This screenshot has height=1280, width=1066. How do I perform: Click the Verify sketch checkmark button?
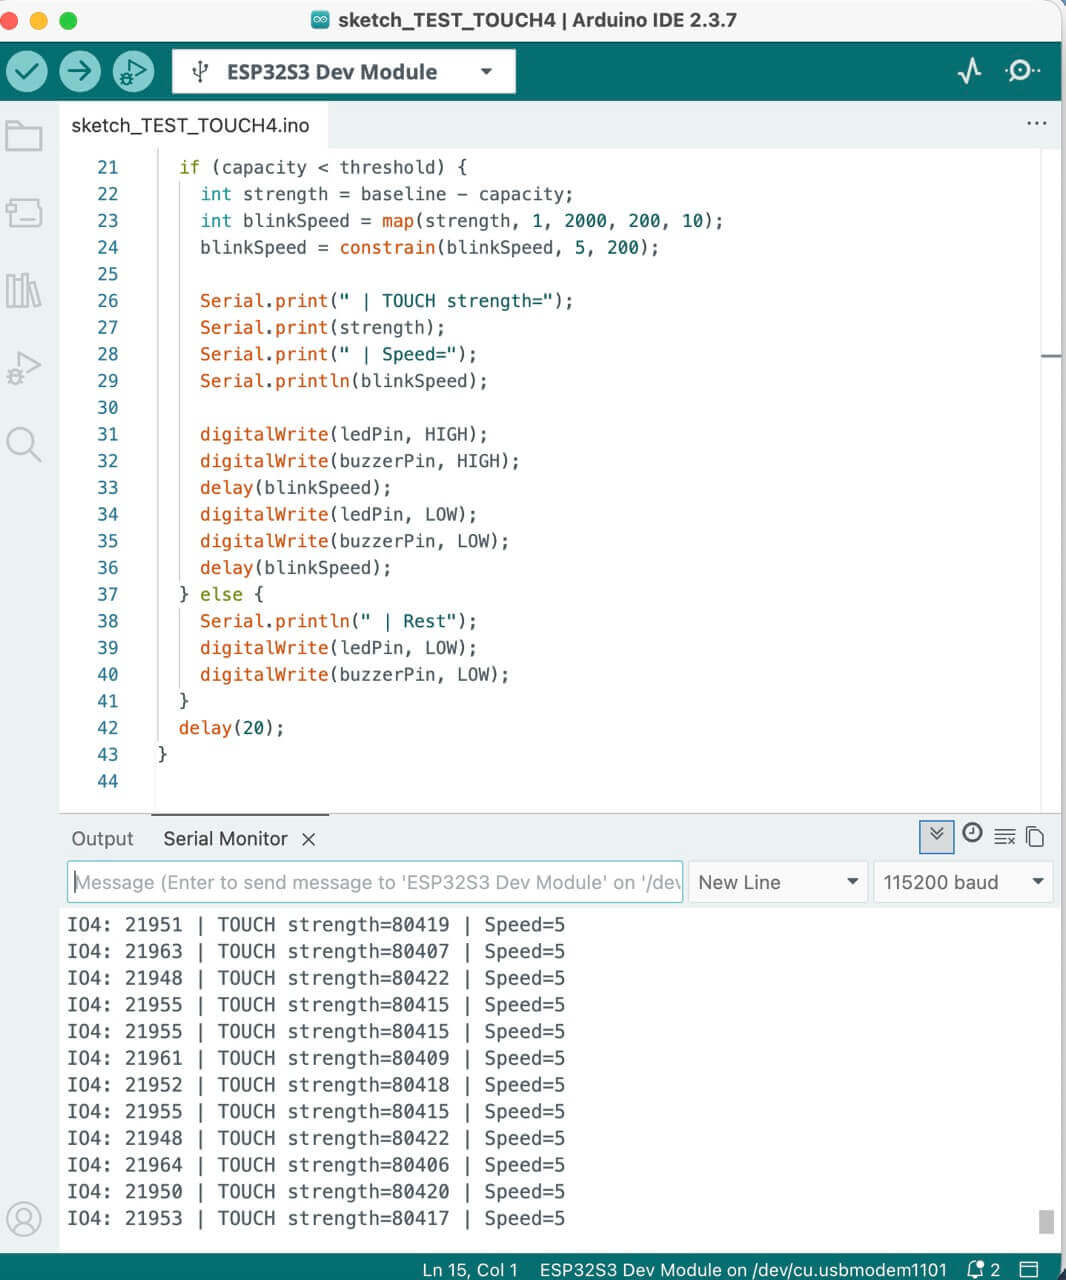(x=27, y=71)
